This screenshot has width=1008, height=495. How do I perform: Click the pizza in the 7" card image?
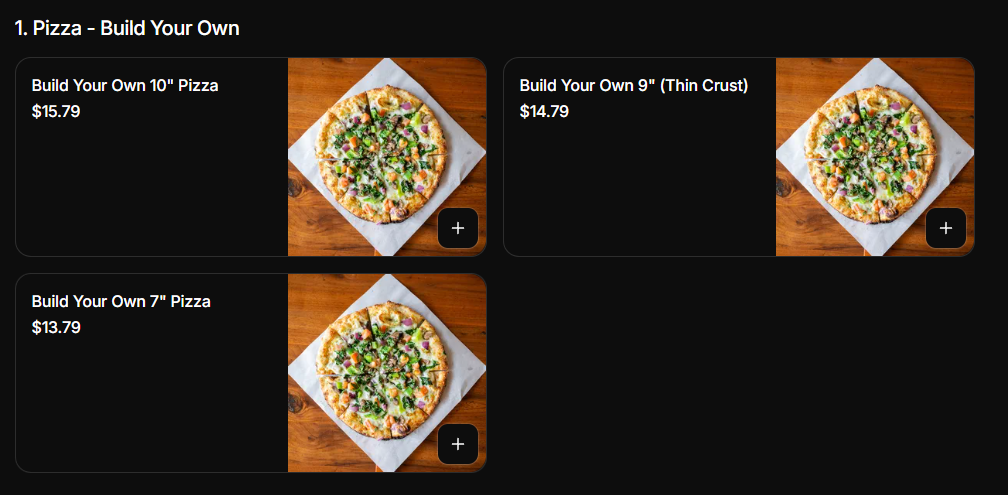click(x=381, y=370)
